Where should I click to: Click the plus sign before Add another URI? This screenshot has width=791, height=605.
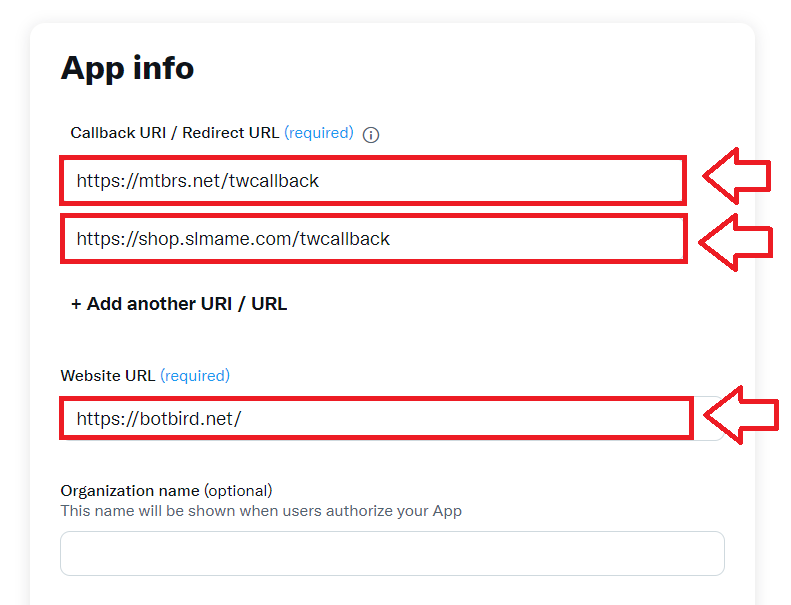coord(76,304)
